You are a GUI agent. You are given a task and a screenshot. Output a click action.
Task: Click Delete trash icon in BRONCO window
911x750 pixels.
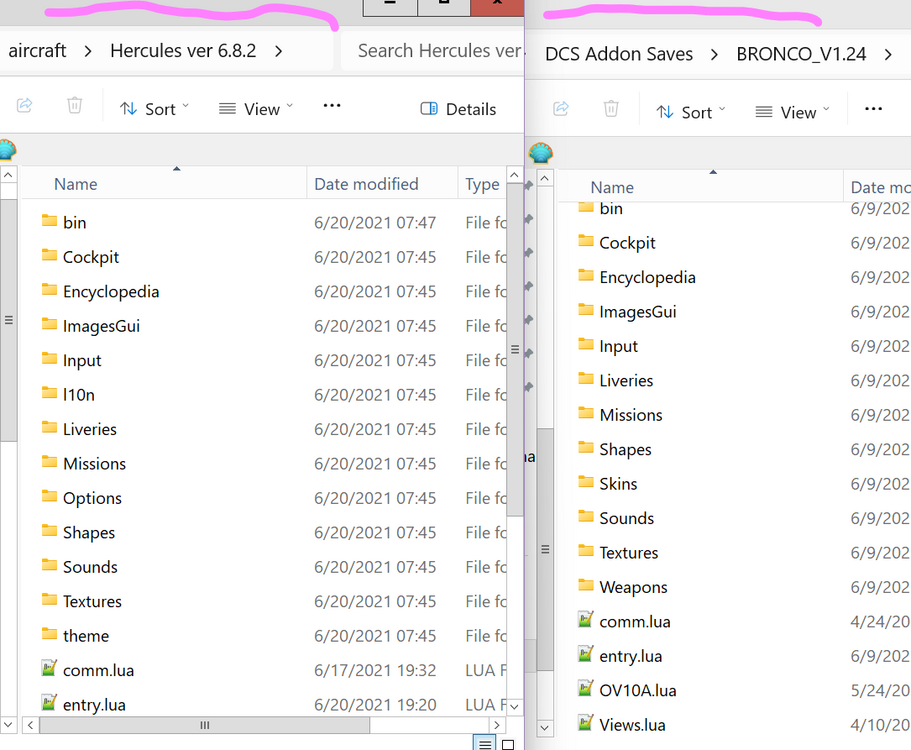click(x=611, y=109)
